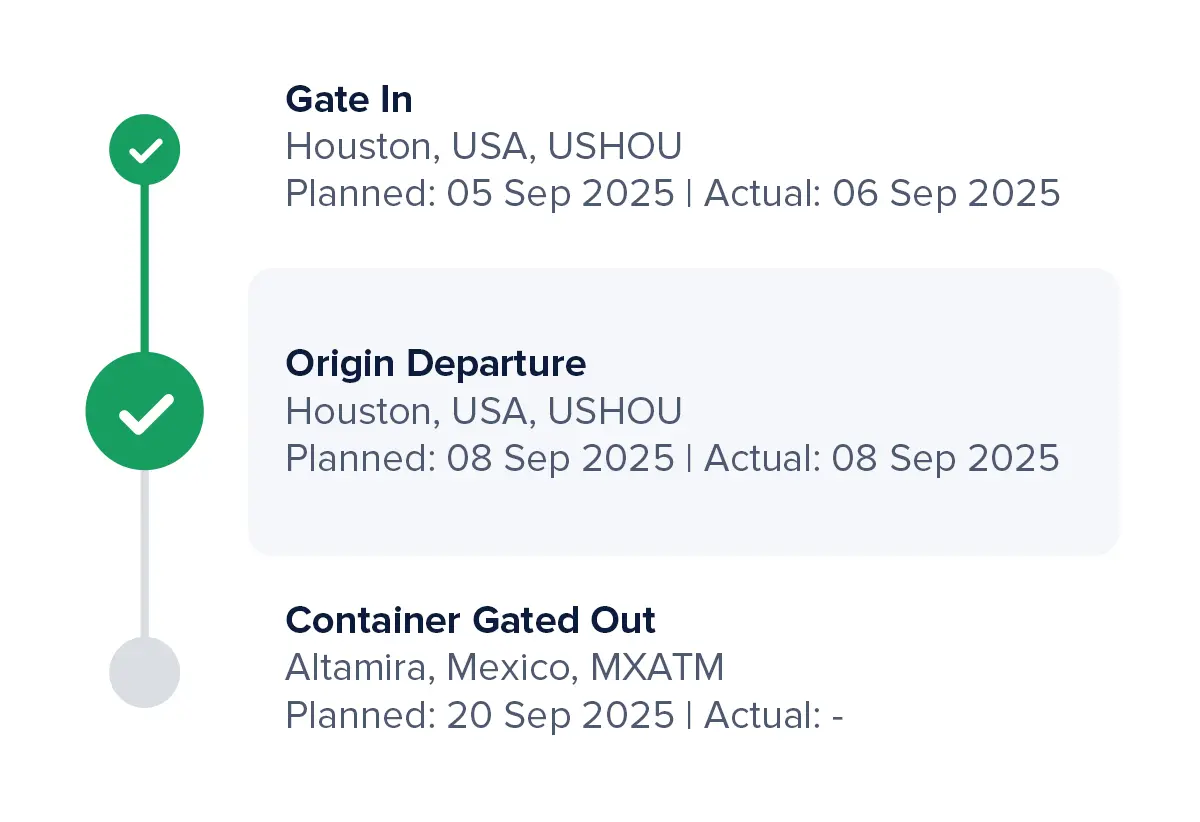Click Actual: 08 Sep 2025 date
The height and width of the screenshot is (822, 1200).
(882, 459)
